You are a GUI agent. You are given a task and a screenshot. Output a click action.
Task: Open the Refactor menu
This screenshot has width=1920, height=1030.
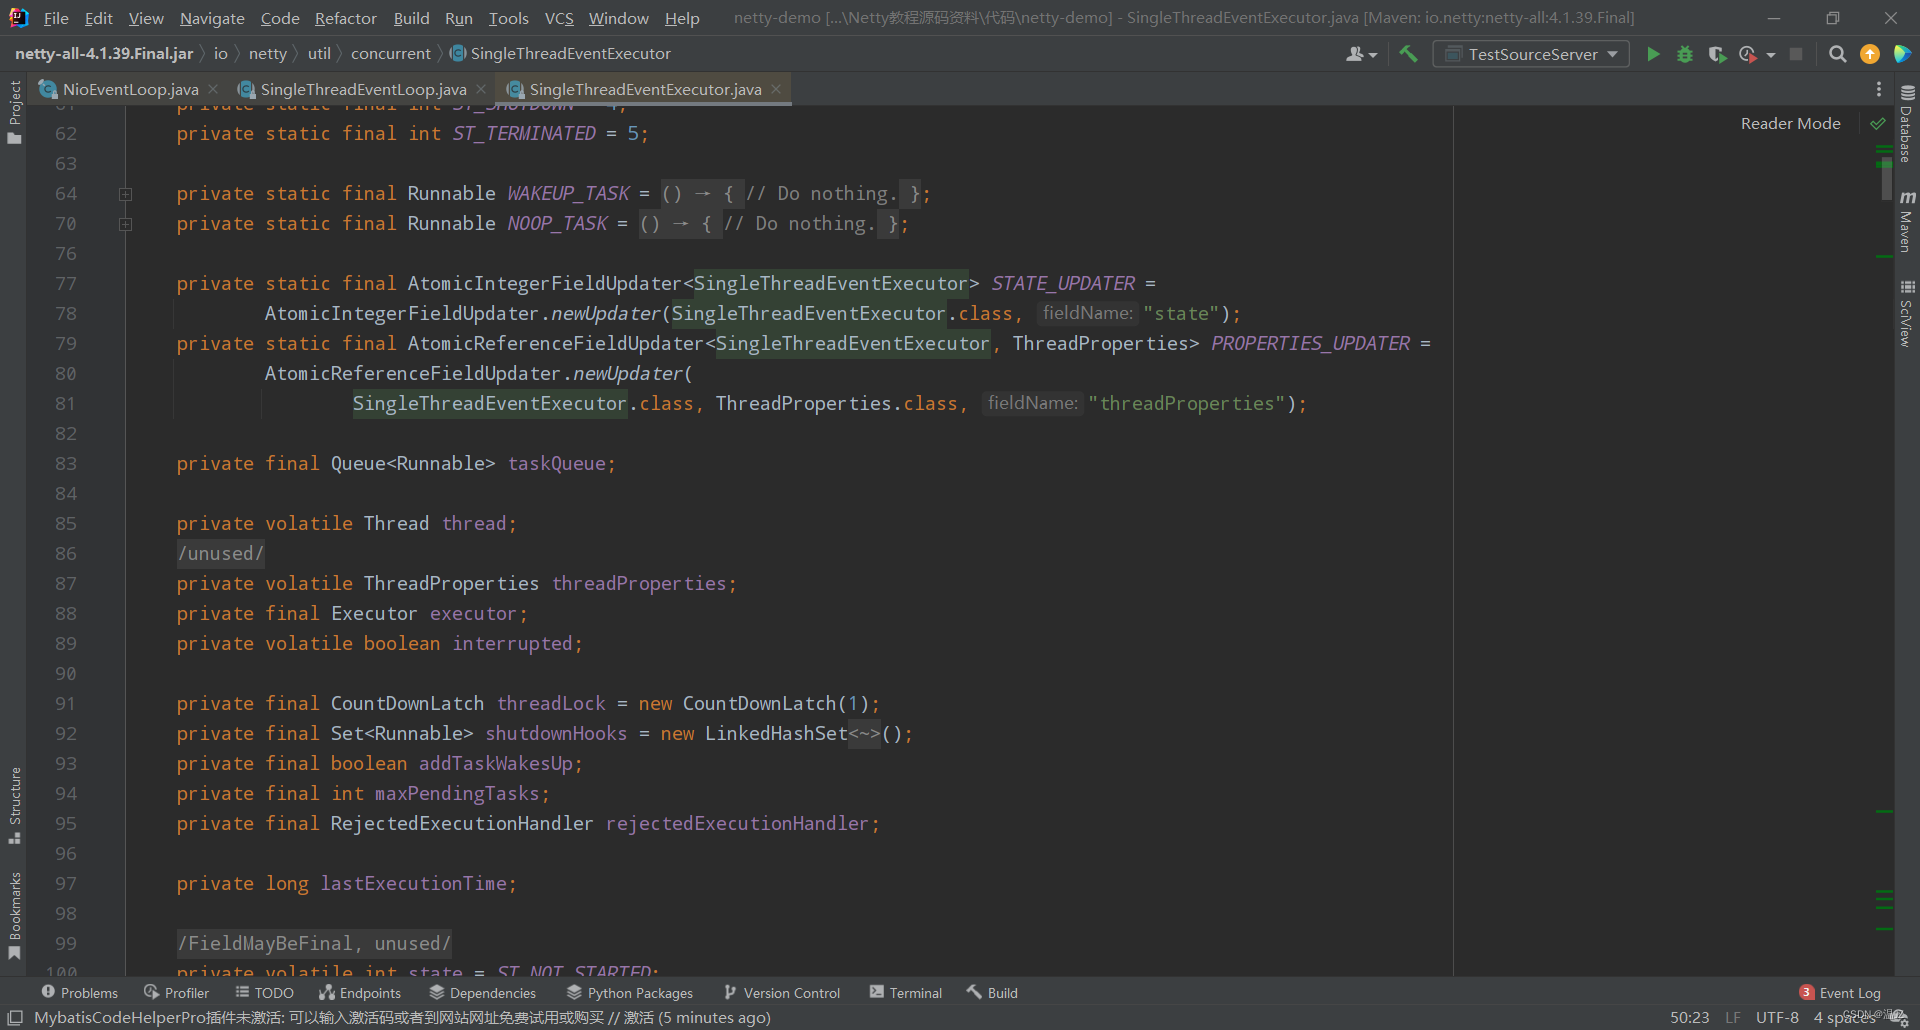click(345, 18)
